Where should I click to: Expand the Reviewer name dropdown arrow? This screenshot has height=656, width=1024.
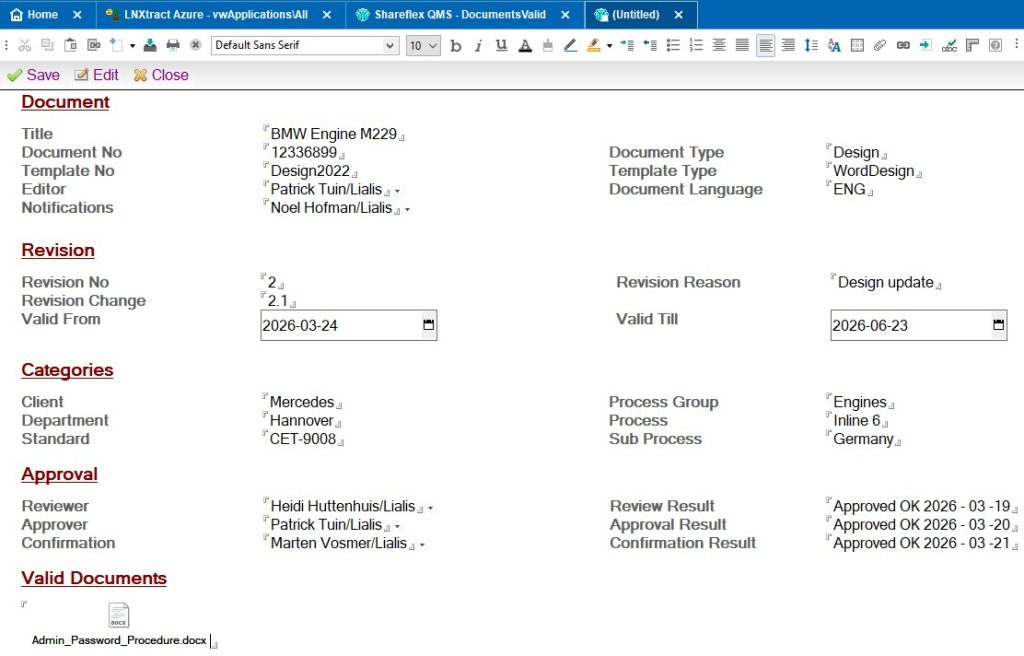[431, 508]
